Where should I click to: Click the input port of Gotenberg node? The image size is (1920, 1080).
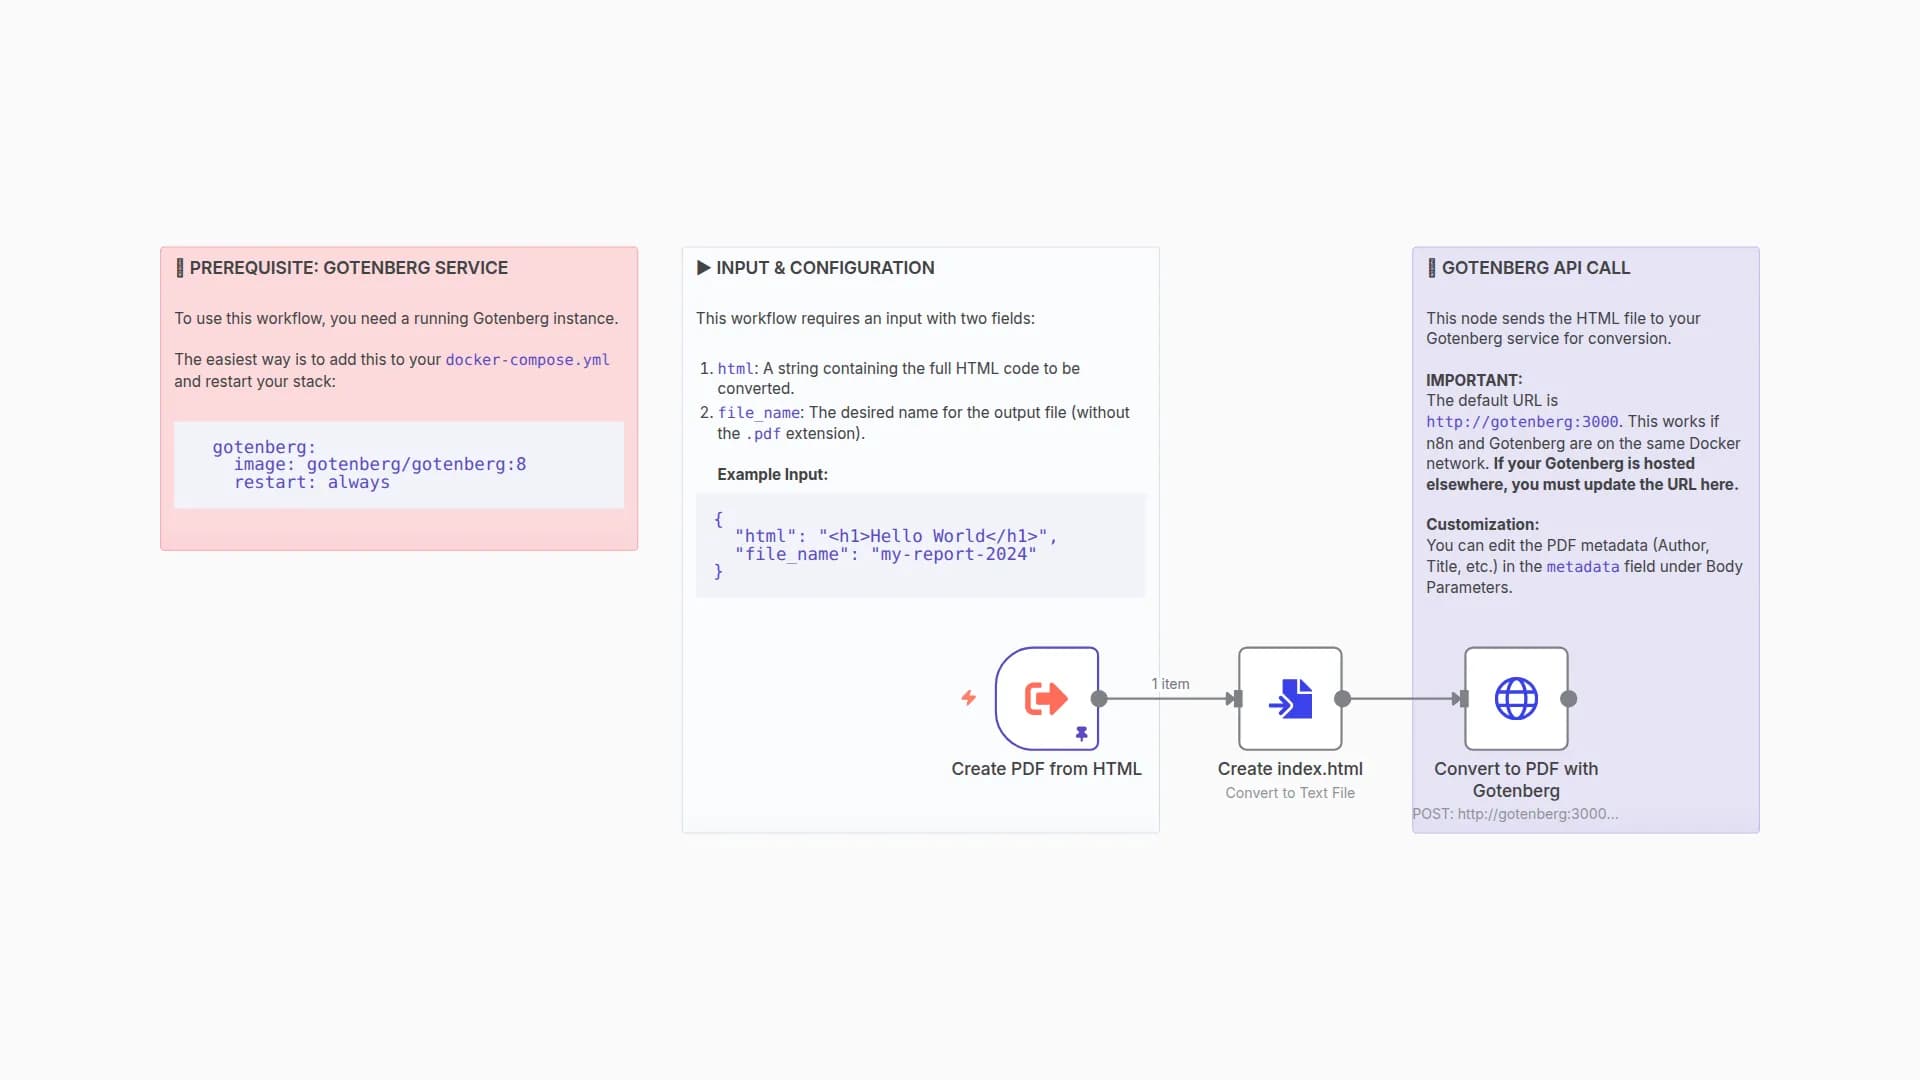(x=1464, y=699)
